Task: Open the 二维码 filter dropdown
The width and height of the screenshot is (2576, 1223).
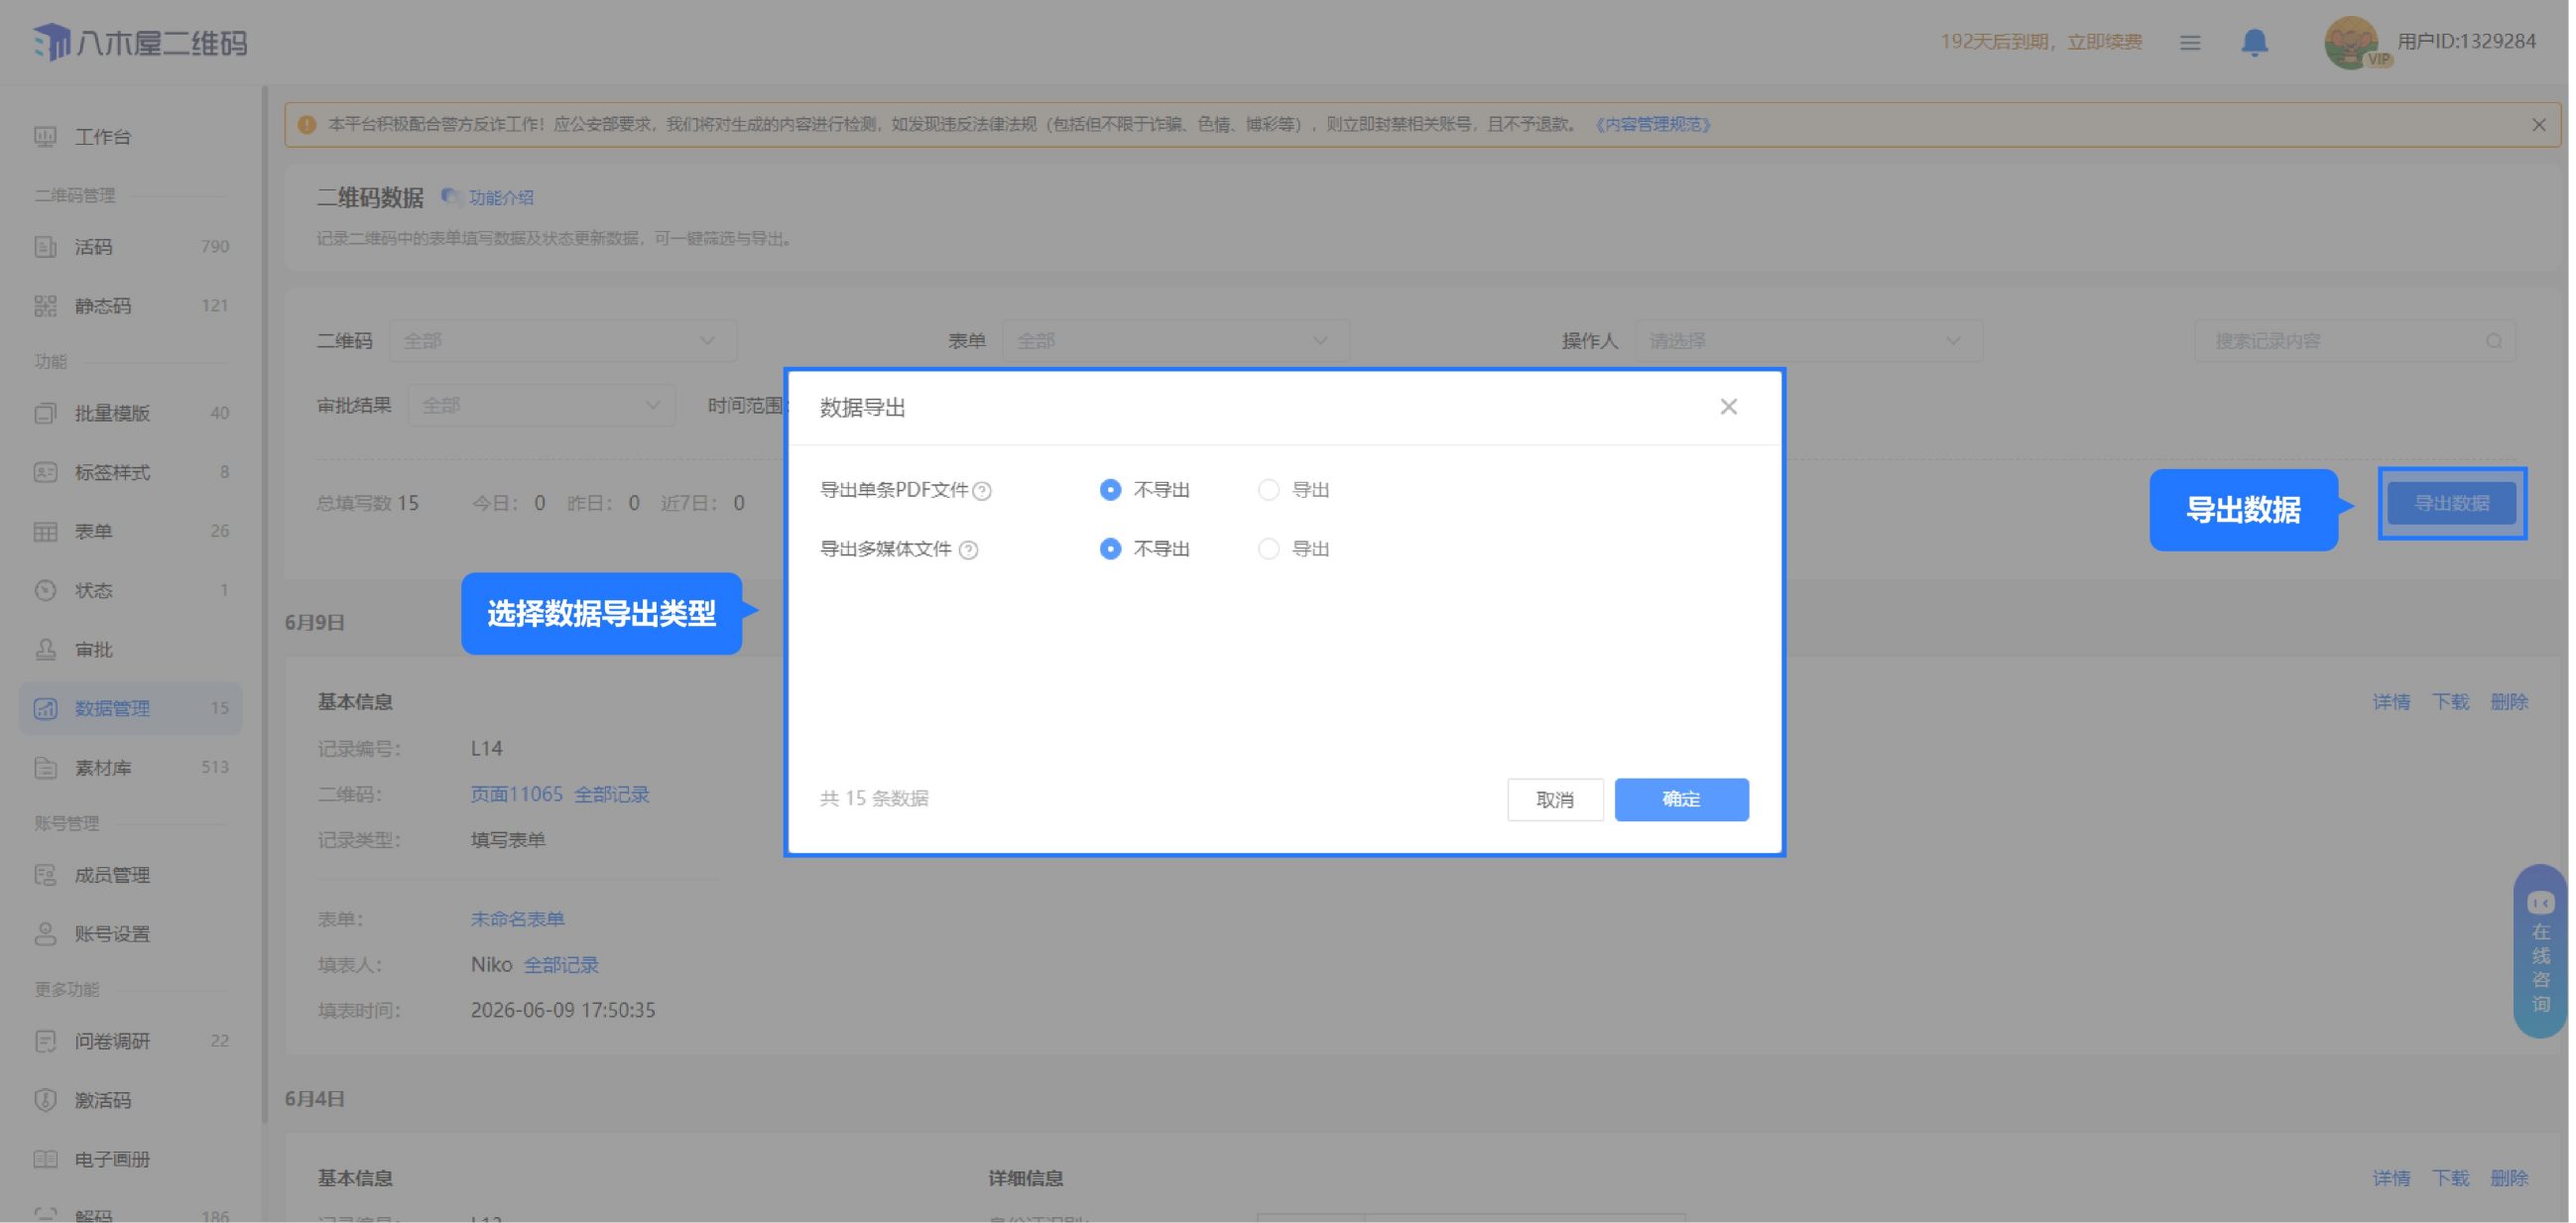Action: pos(563,342)
